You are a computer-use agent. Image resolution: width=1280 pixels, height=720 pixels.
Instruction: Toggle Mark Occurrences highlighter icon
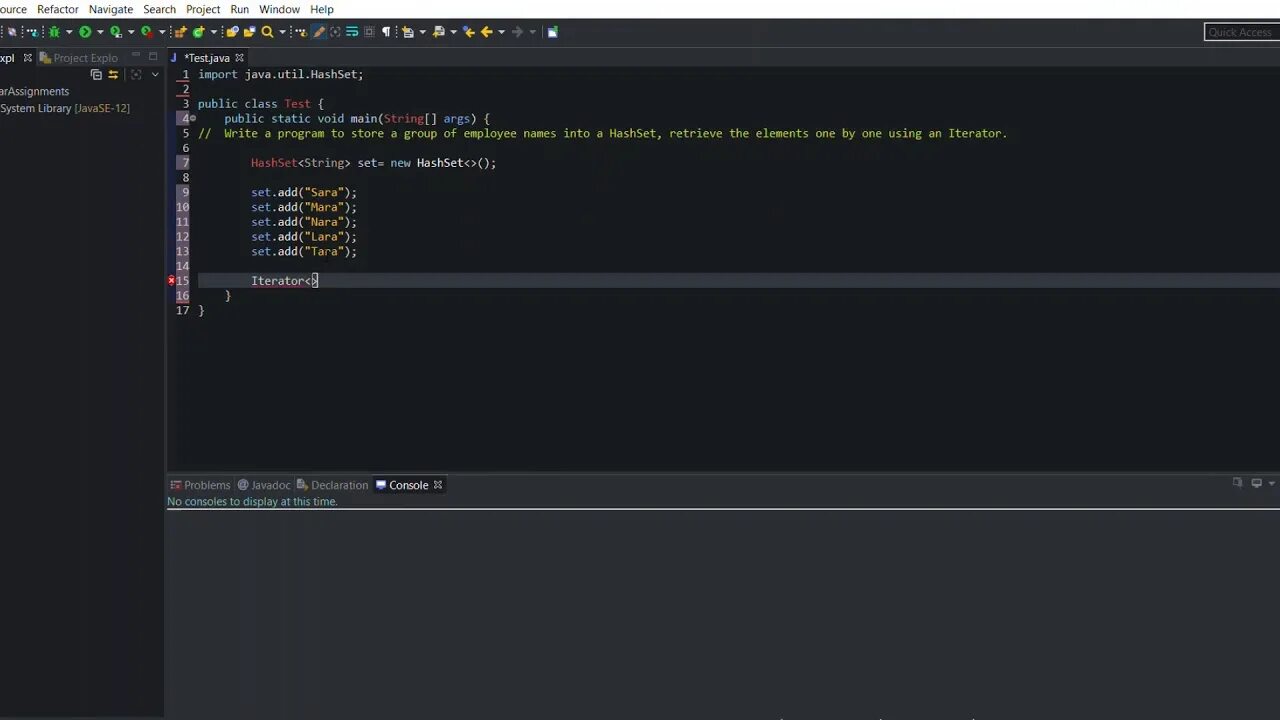pos(319,32)
